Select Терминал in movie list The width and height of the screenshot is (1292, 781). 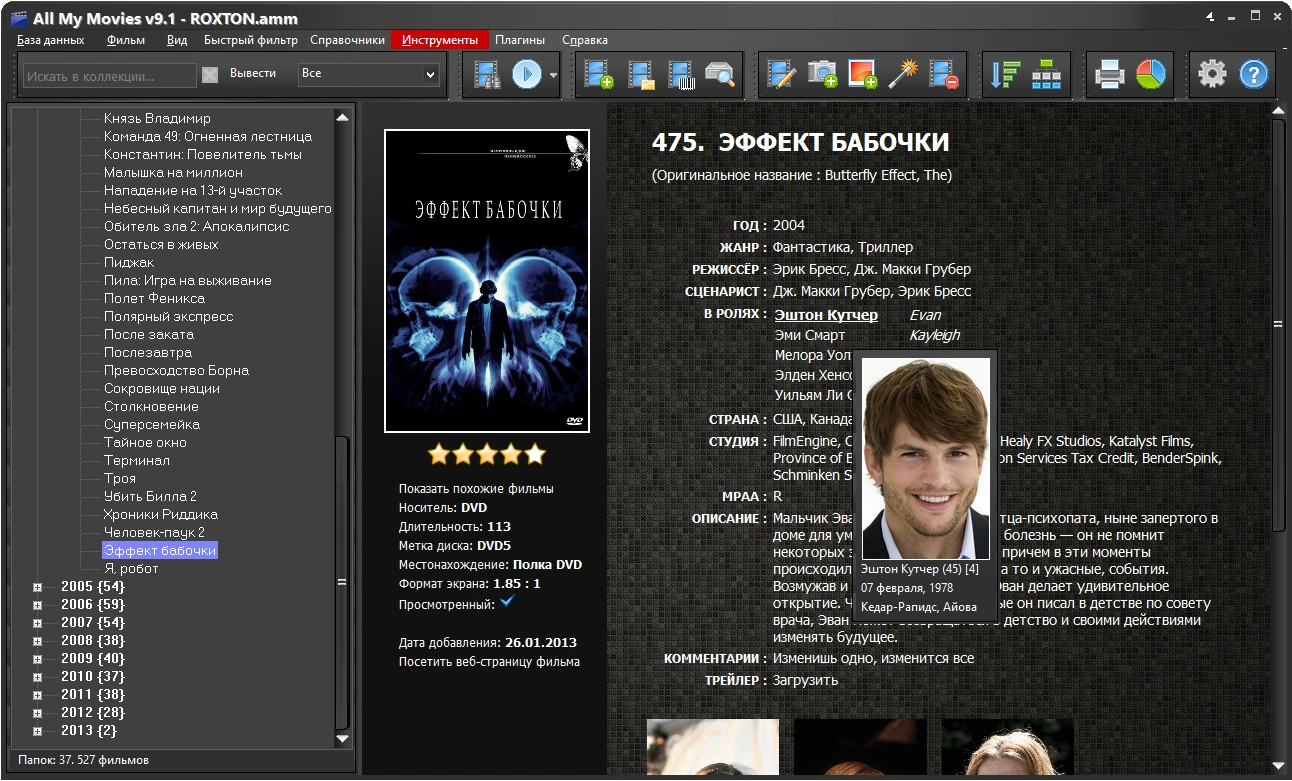click(137, 461)
